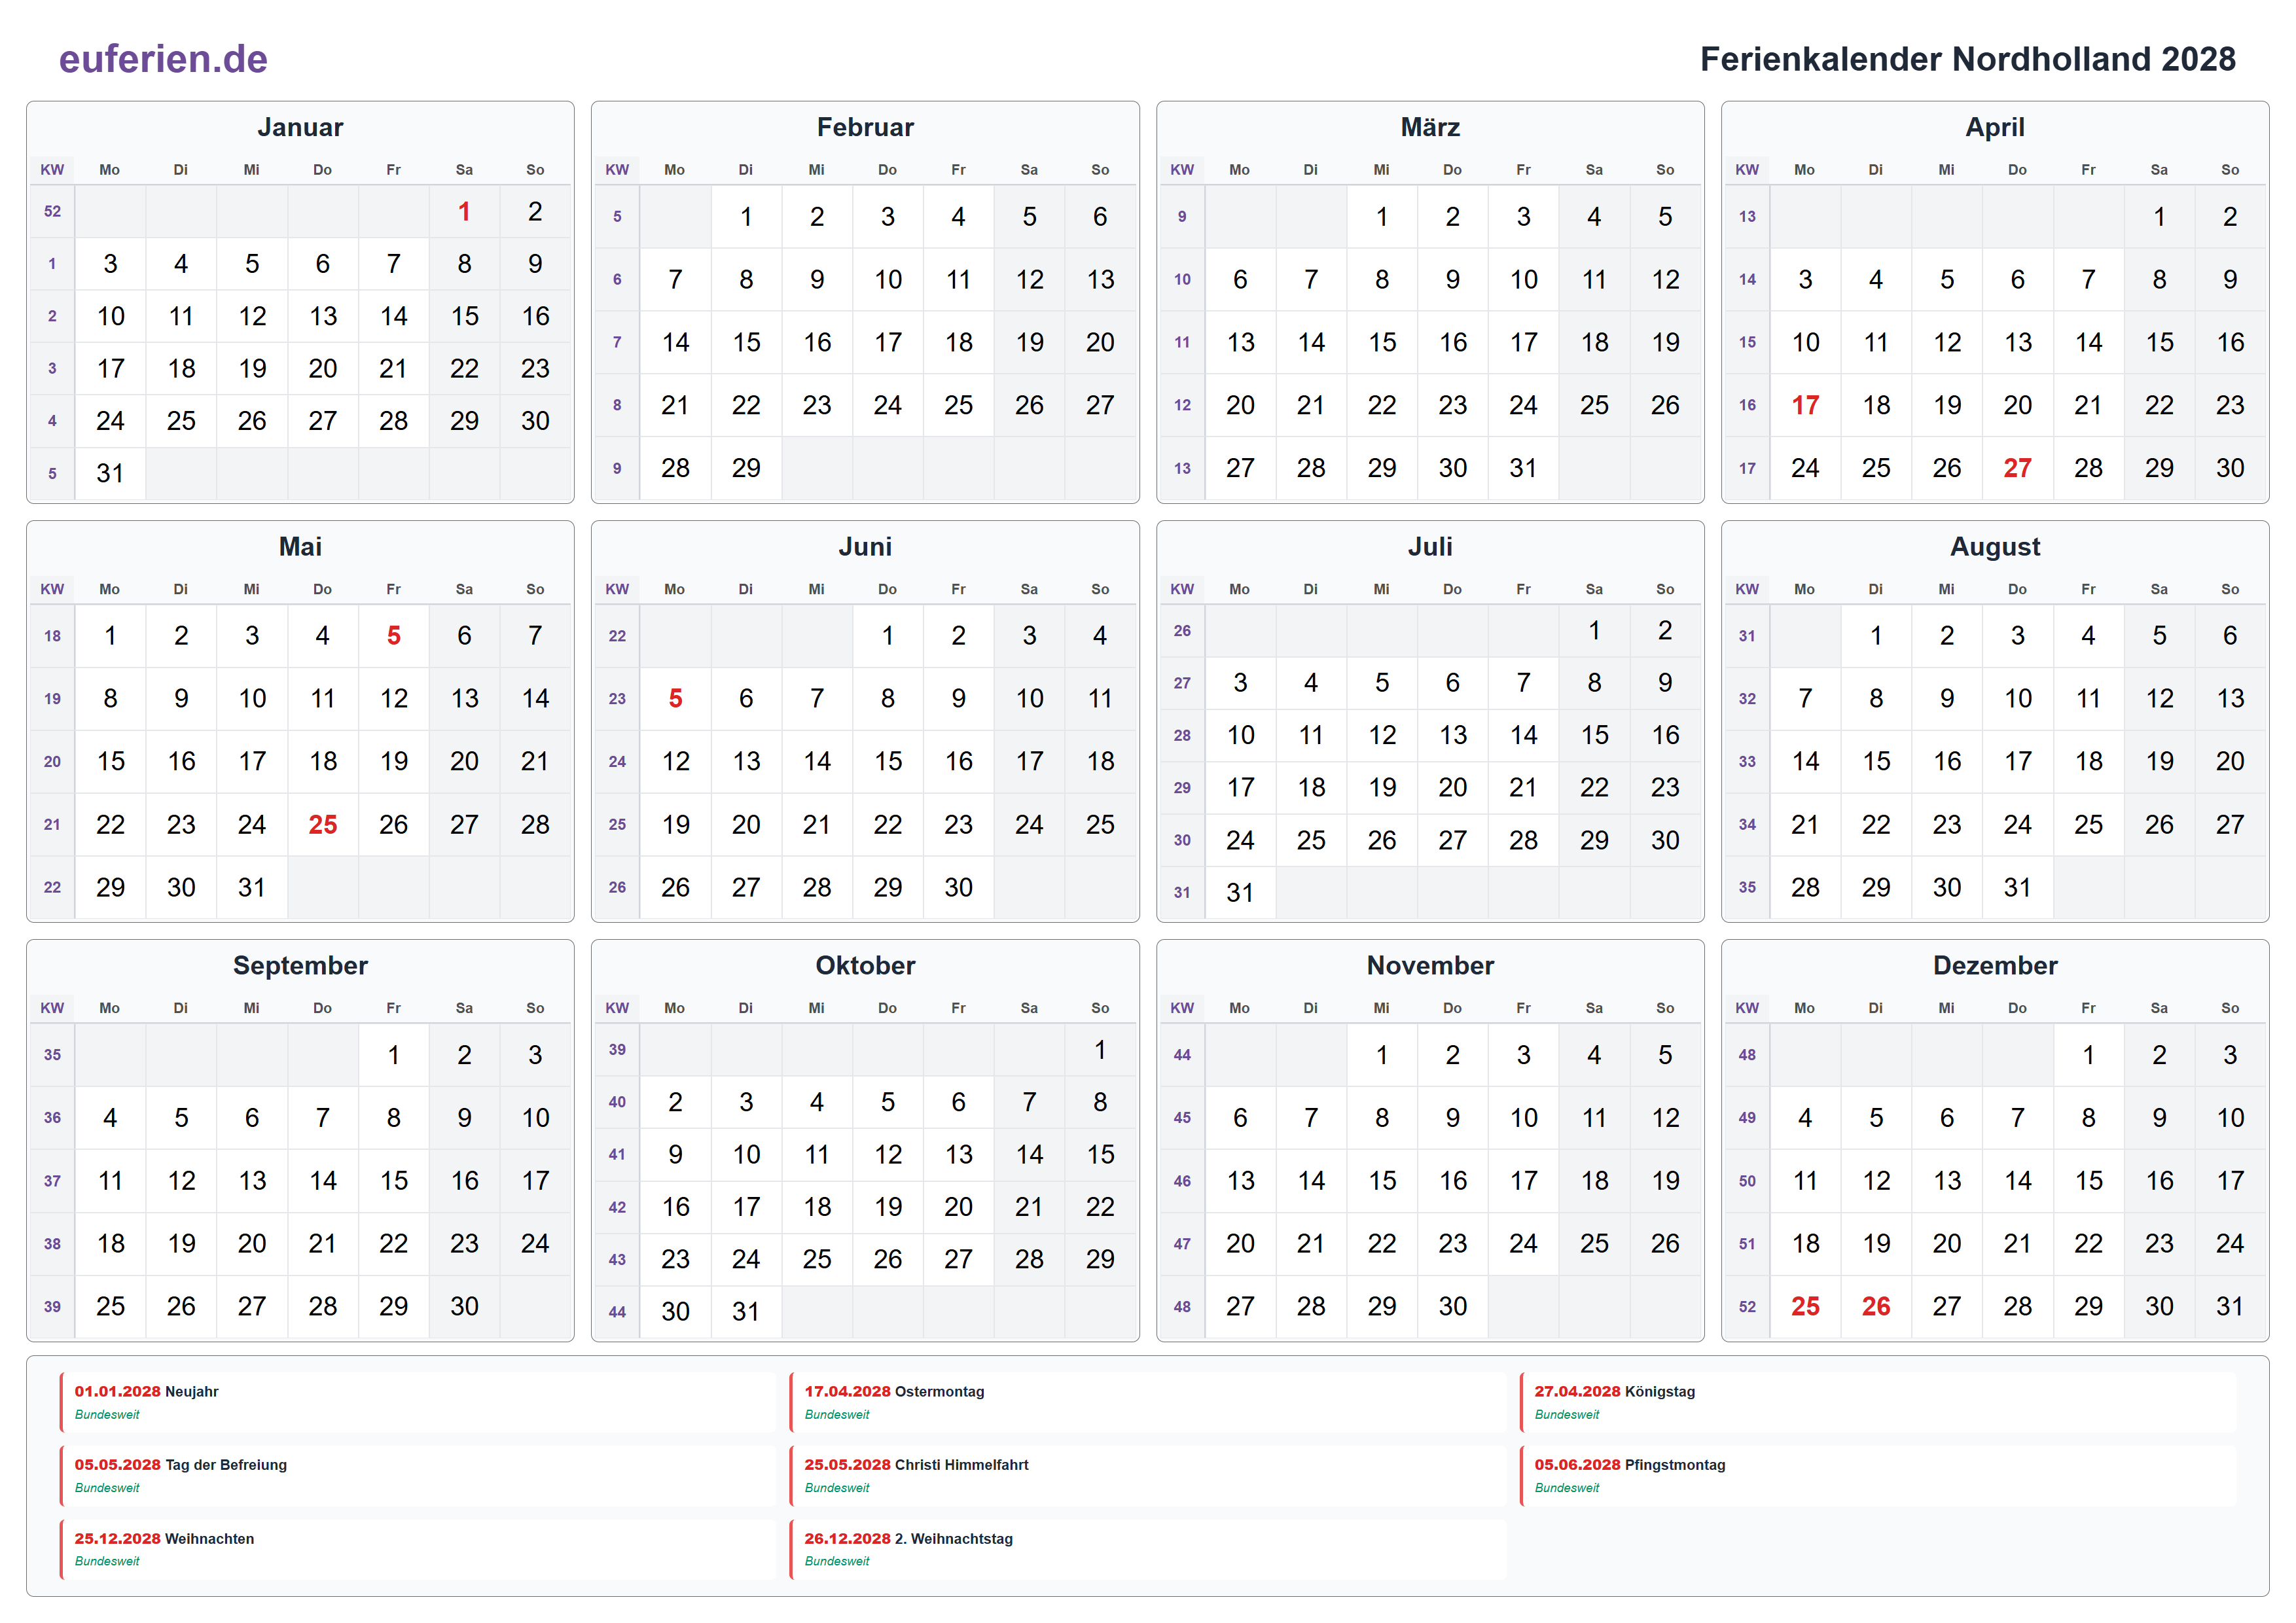Click red date 5 in Mai

coord(393,635)
